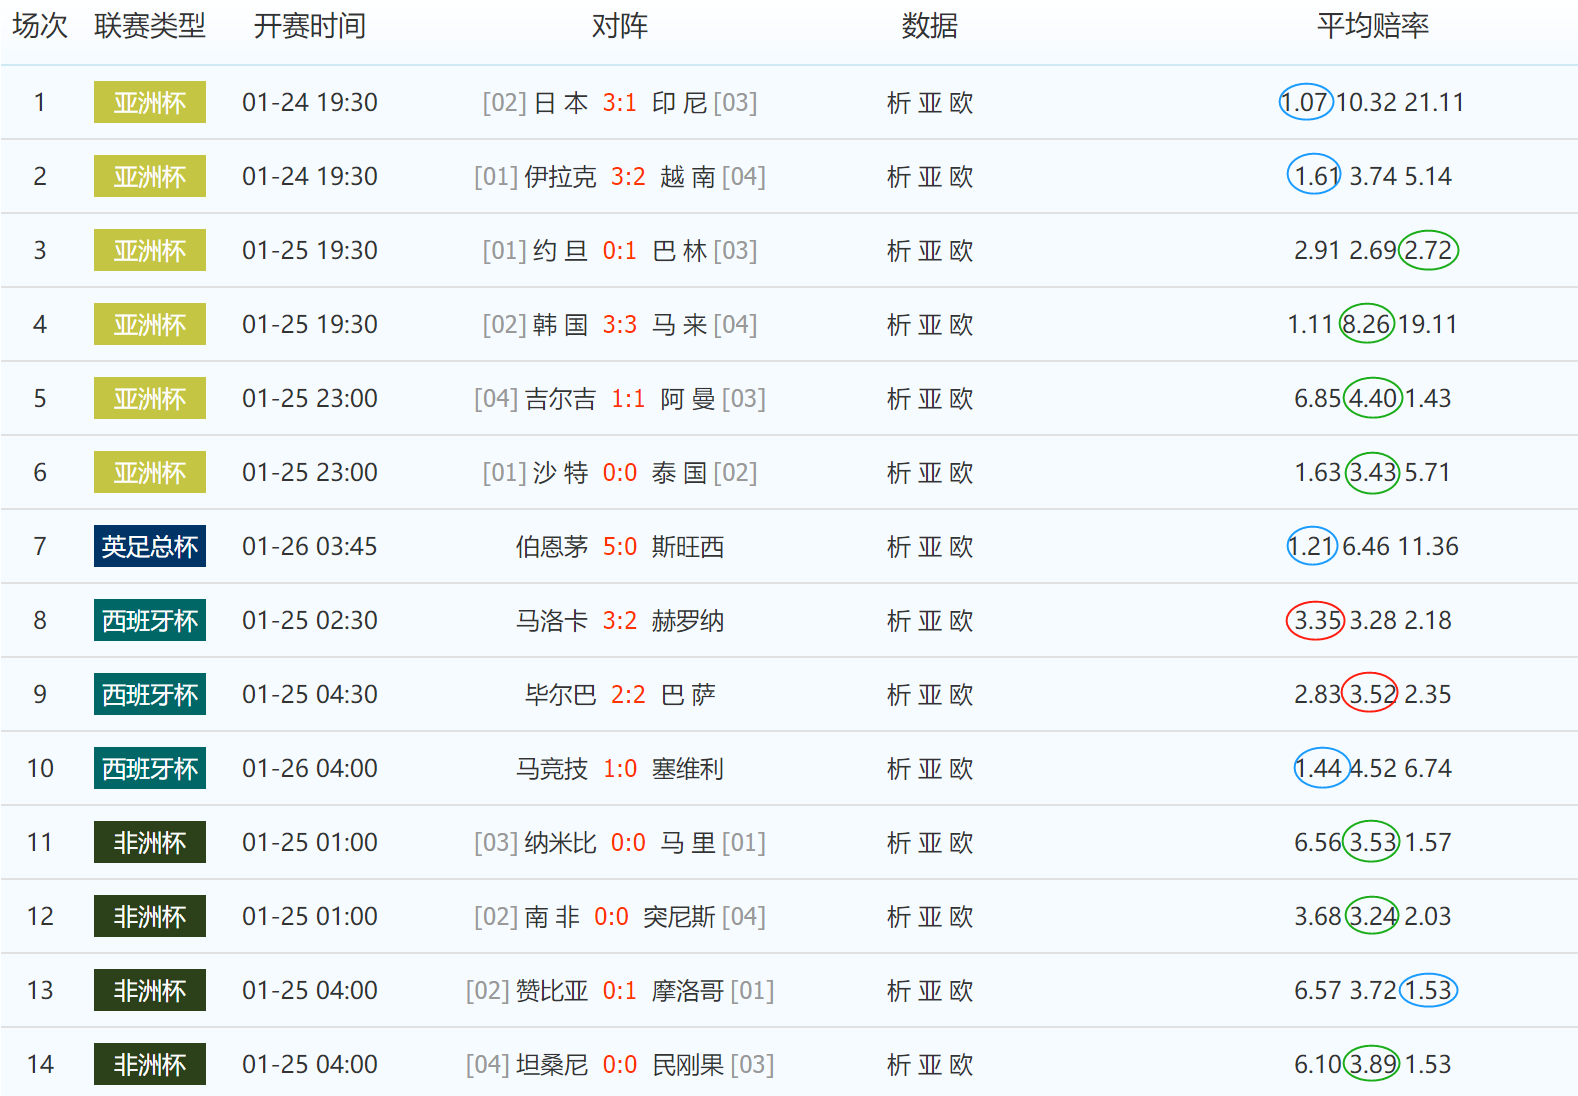Click the 亚洲杯 badge in row 1
This screenshot has height=1096, width=1578.
click(x=149, y=103)
